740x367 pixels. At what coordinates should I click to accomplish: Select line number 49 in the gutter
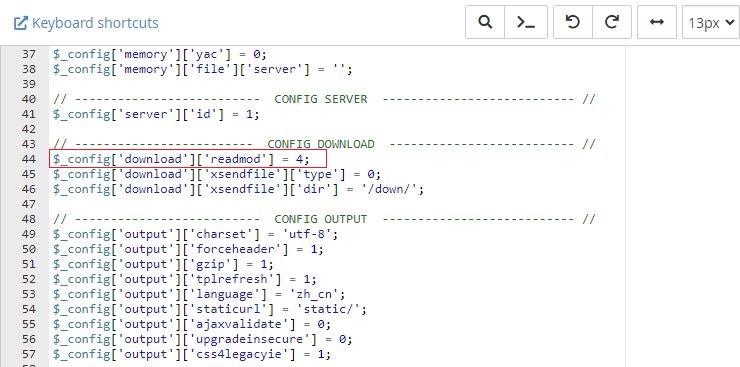pyautogui.click(x=29, y=234)
